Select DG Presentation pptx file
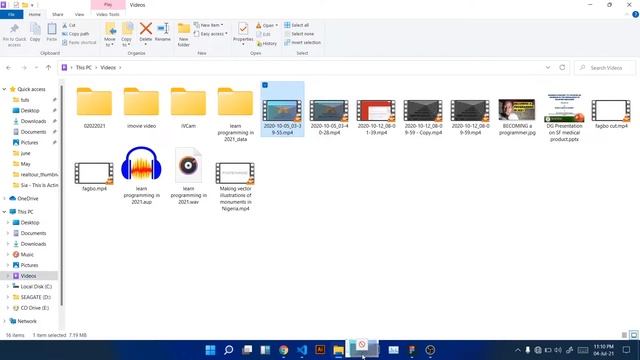 (564, 117)
